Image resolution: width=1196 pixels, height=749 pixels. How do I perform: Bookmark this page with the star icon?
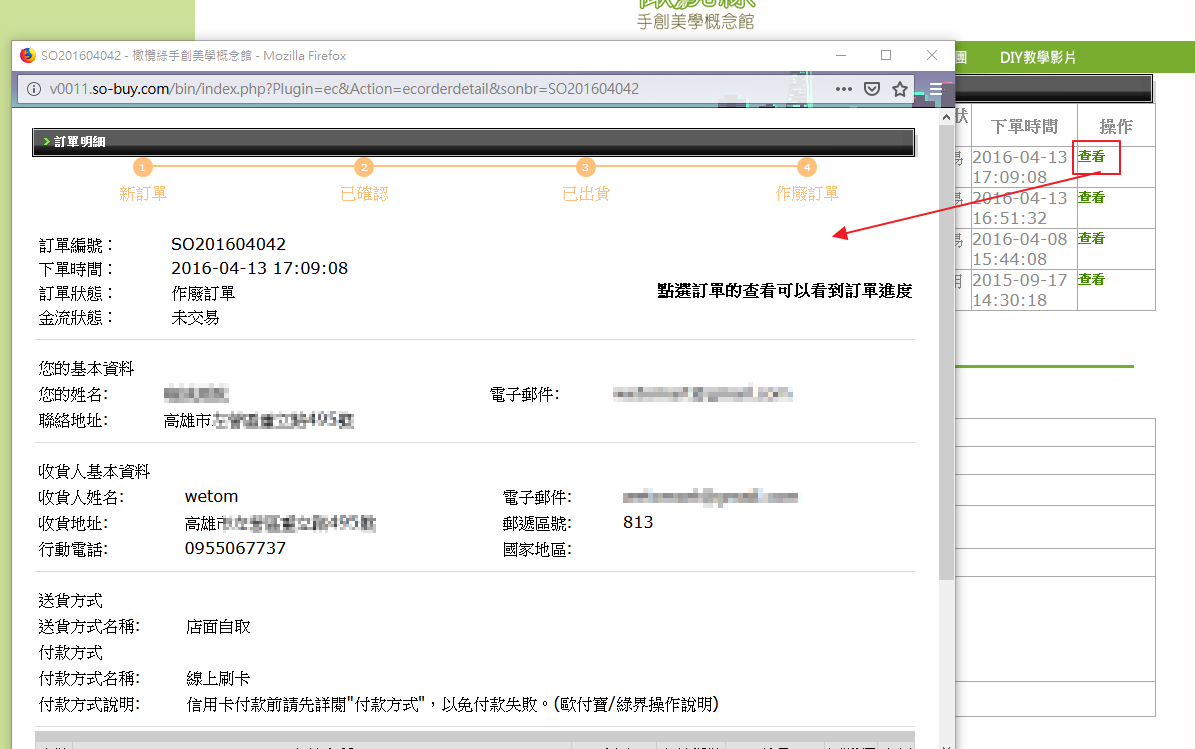(x=900, y=89)
